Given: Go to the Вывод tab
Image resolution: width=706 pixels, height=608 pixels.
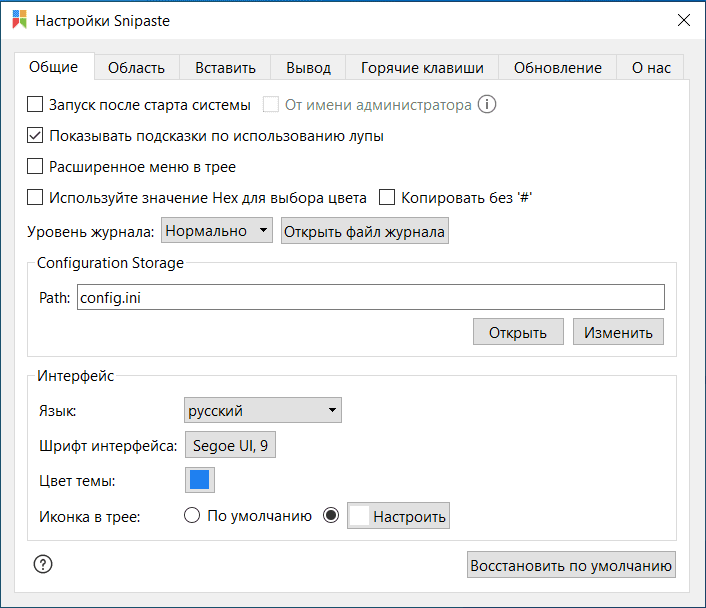Looking at the screenshot, I should coord(308,68).
